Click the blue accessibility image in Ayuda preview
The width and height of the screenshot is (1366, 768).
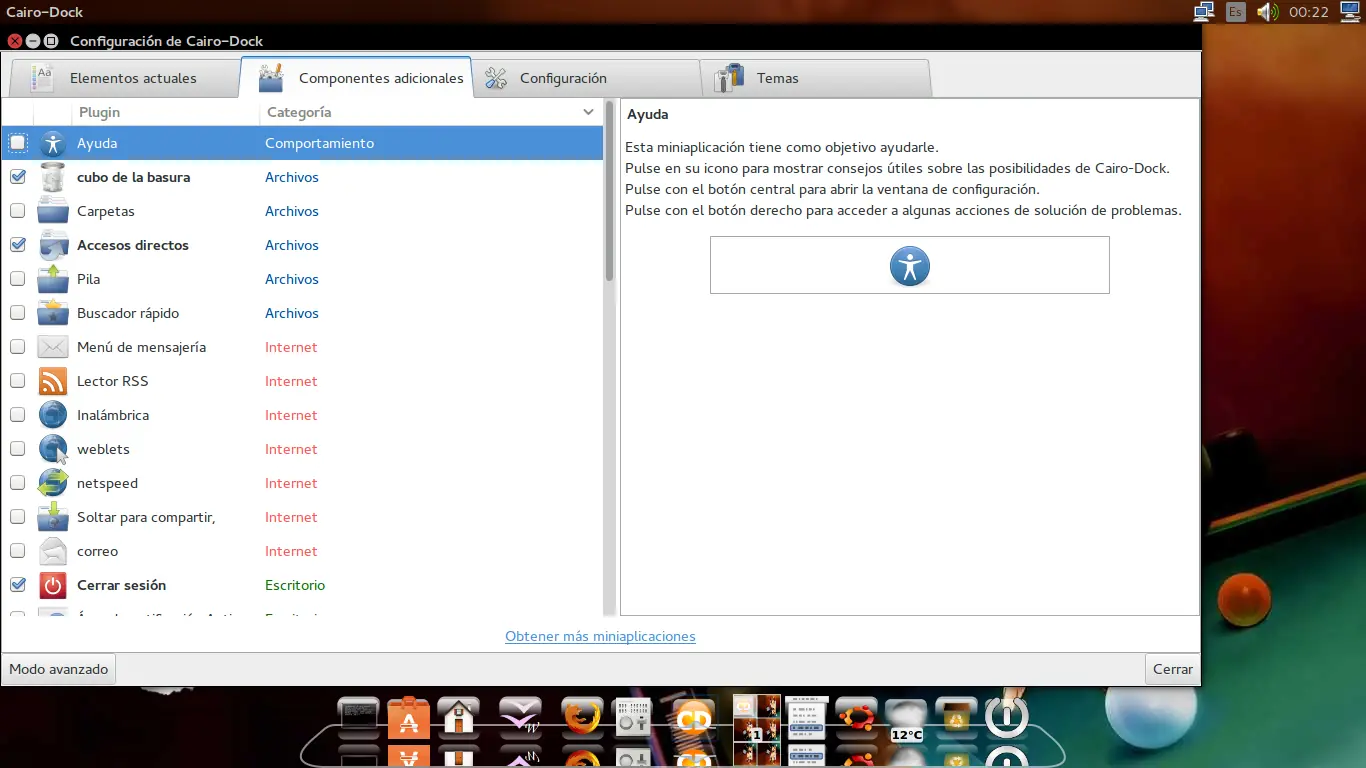click(910, 266)
